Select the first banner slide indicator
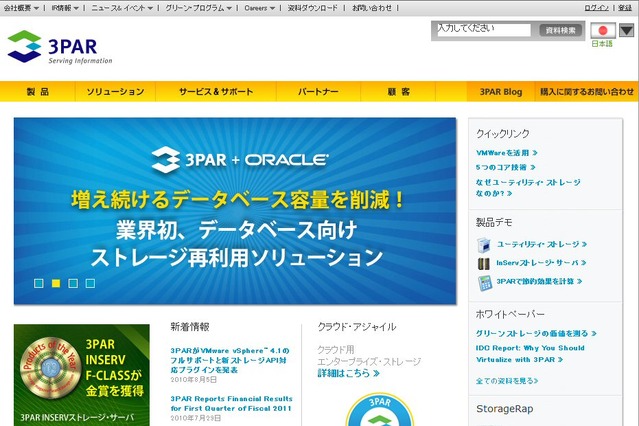639x426 pixels. [x=39, y=283]
